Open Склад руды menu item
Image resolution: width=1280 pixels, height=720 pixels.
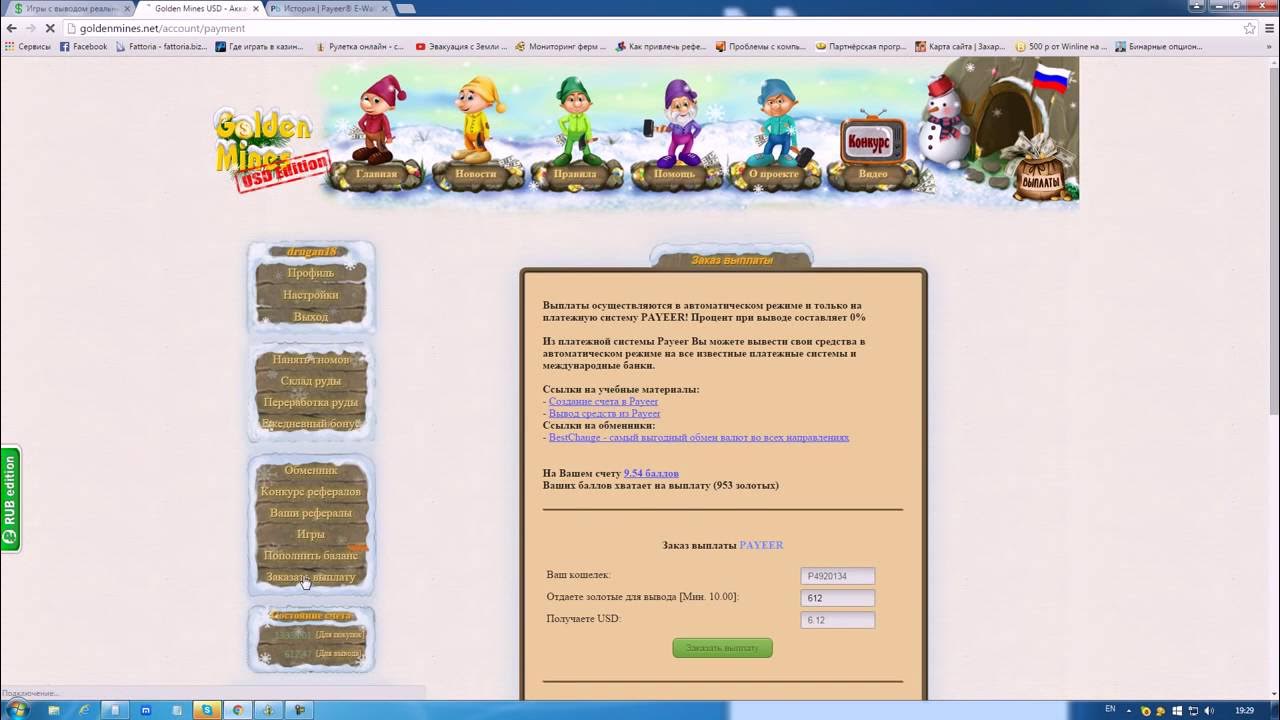(x=311, y=381)
